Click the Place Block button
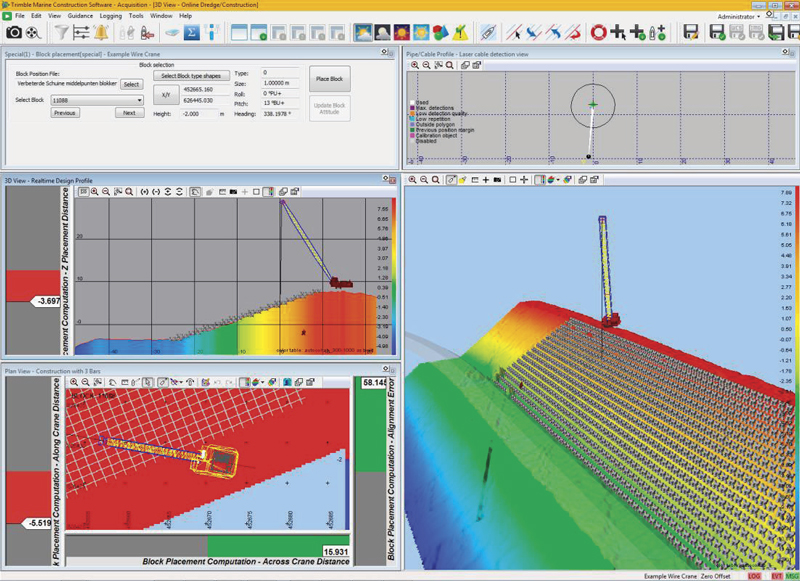Image resolution: width=800 pixels, height=581 pixels. [330, 79]
